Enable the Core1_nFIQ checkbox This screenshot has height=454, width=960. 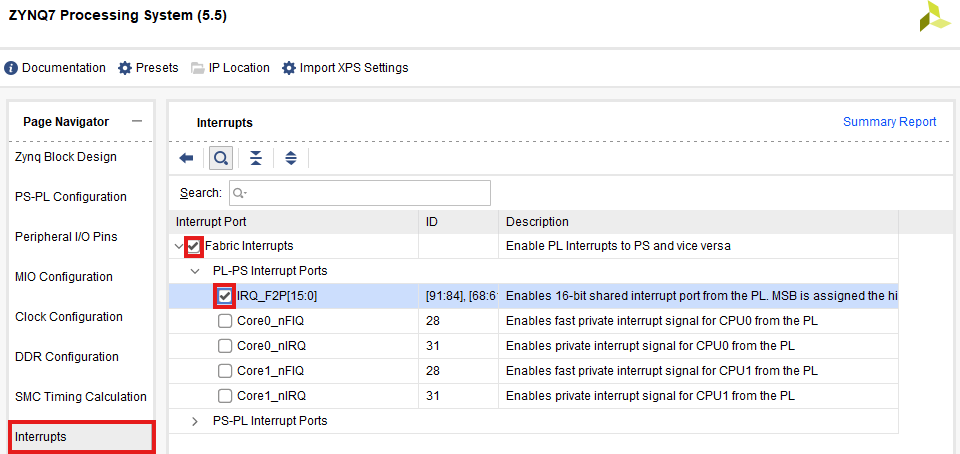[x=225, y=371]
